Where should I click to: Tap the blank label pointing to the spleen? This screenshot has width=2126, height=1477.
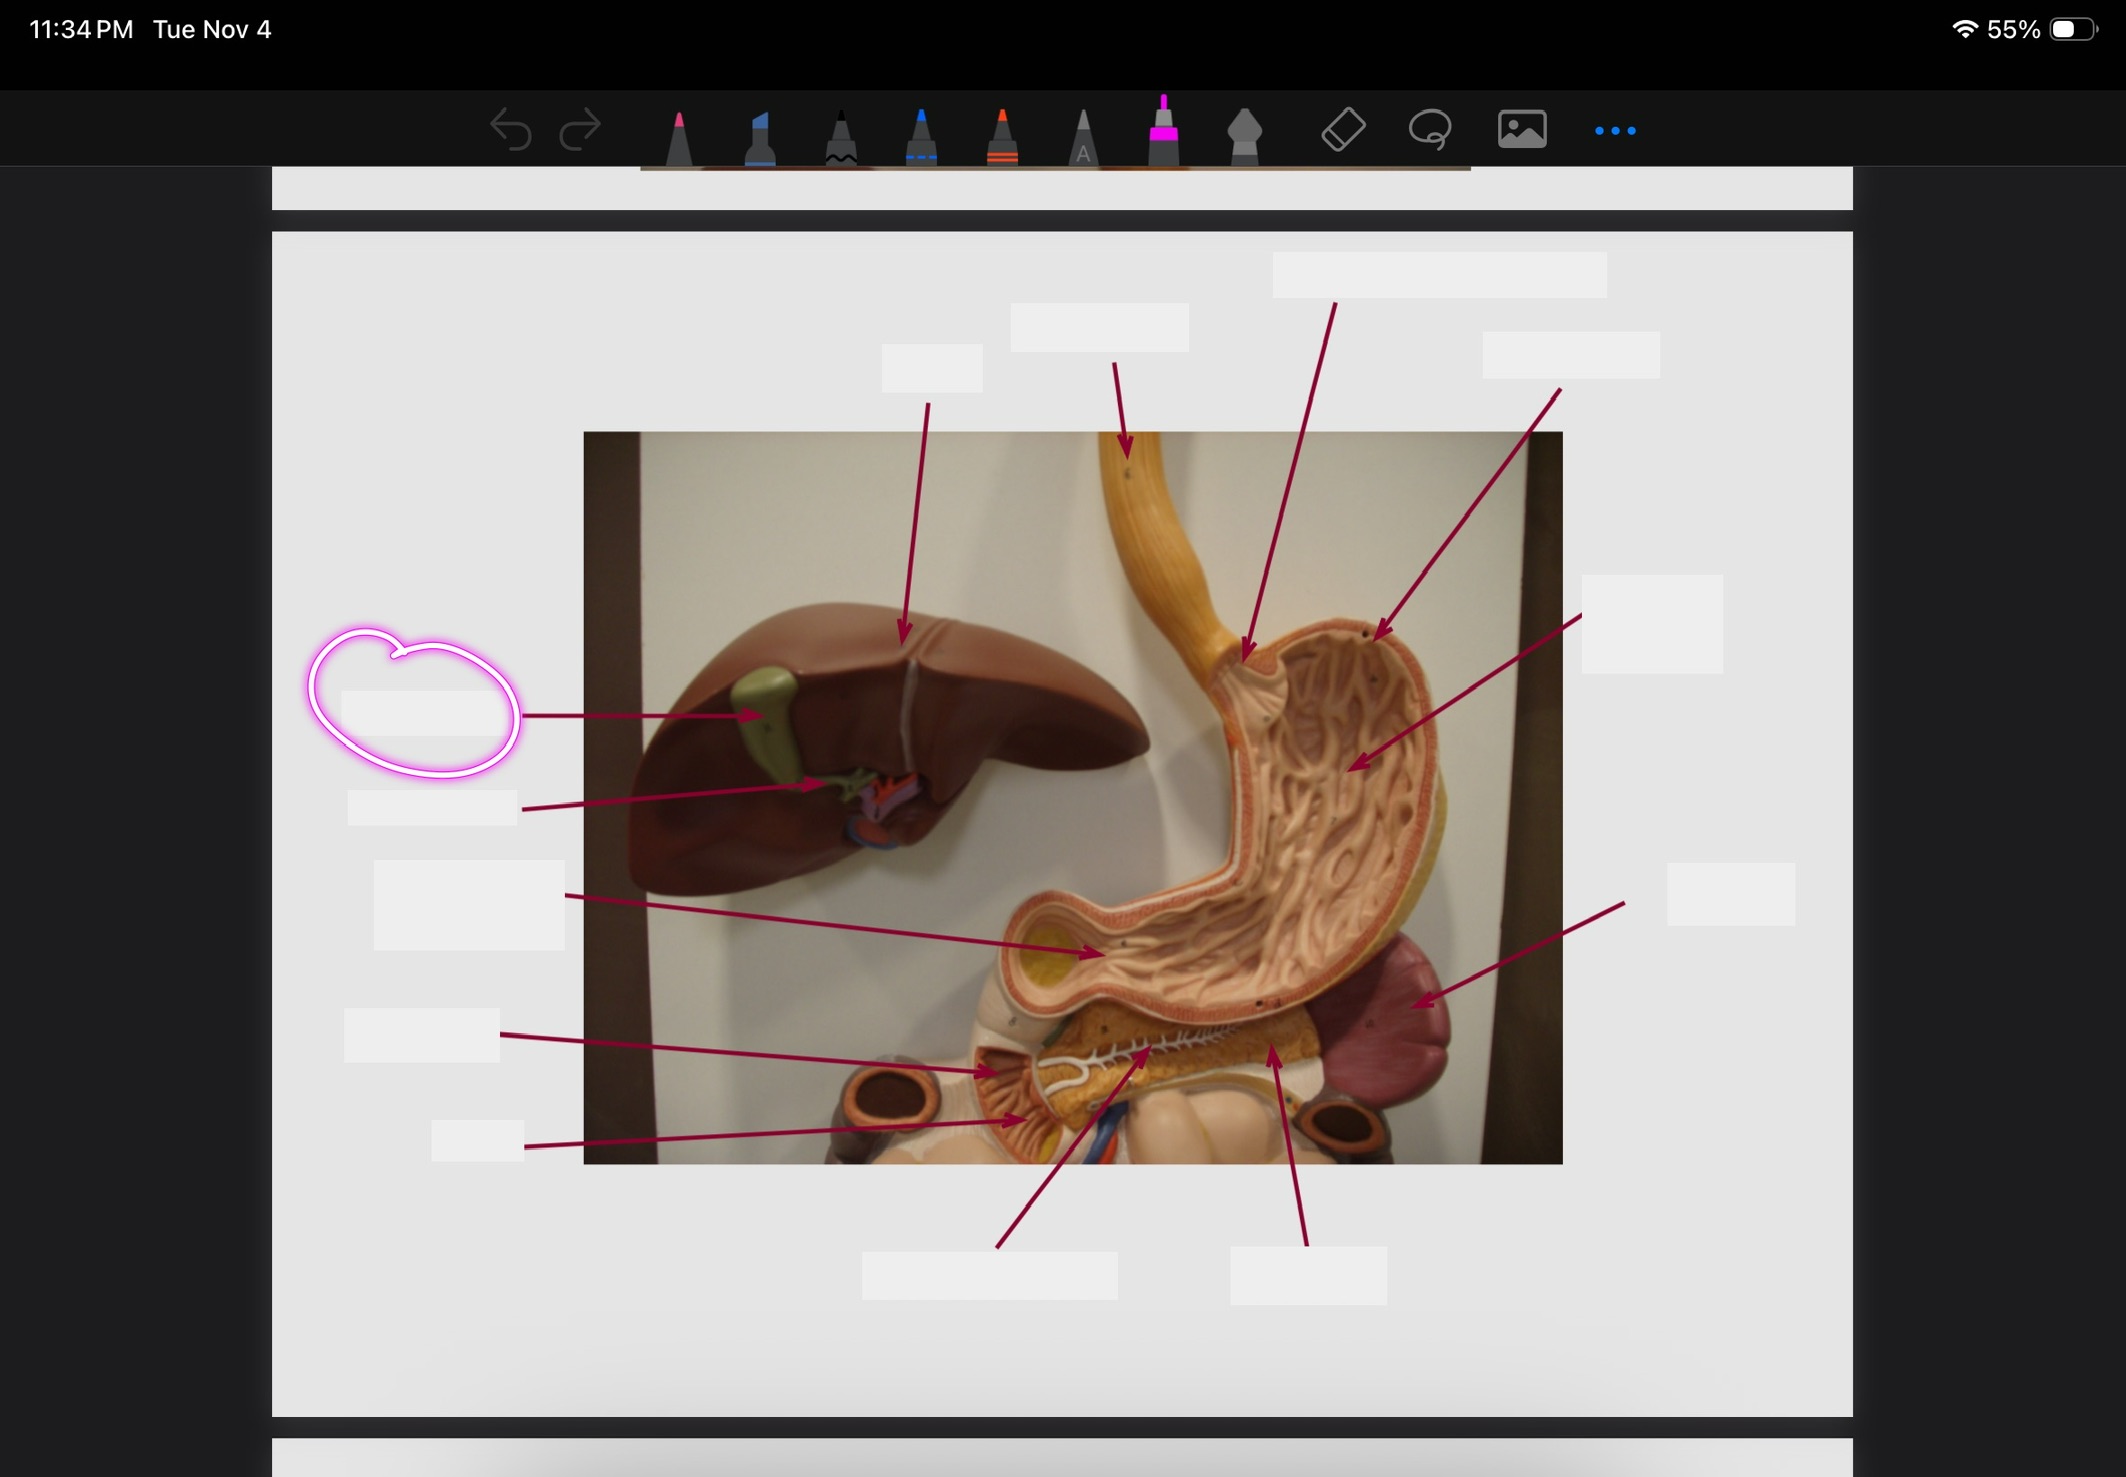click(1730, 894)
